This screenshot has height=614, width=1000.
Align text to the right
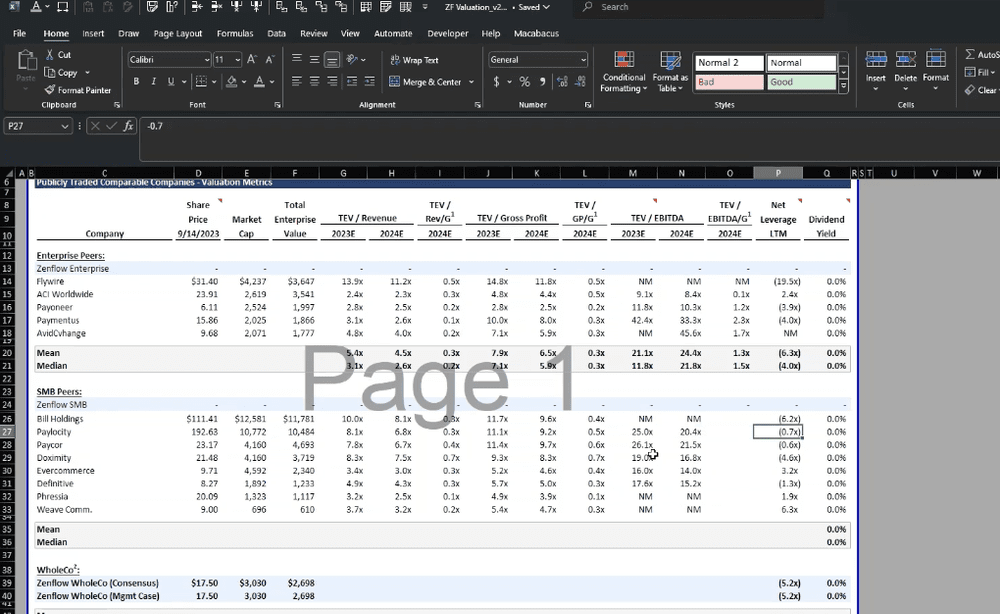pos(332,82)
